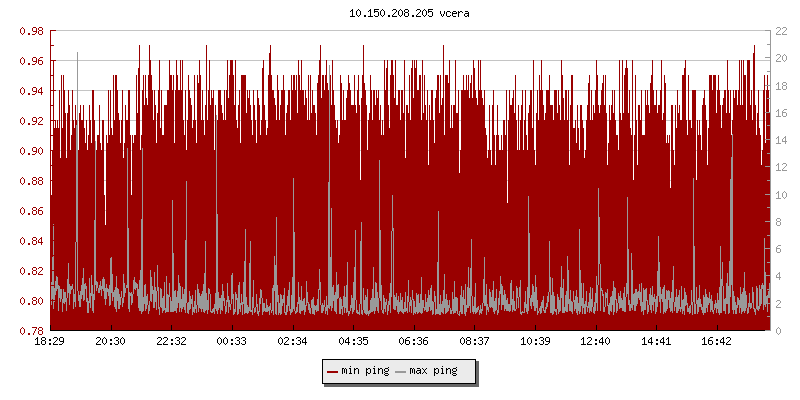Click the chart title 10.150.208.205 vcera
The image size is (800, 400).
[399, 13]
